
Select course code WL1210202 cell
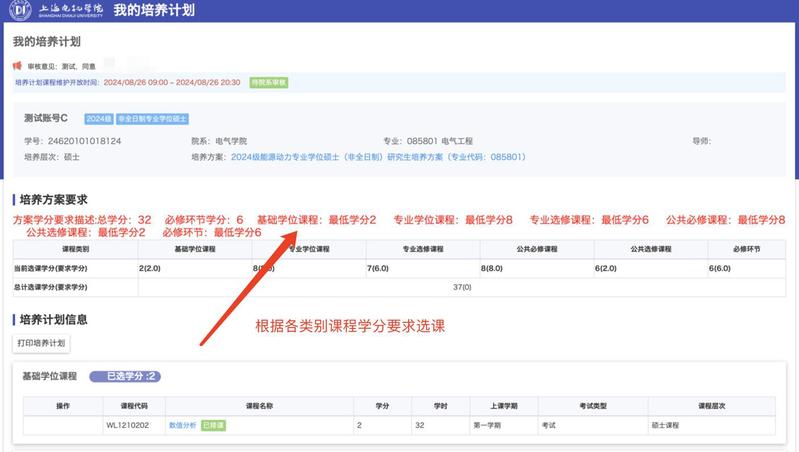tap(128, 426)
